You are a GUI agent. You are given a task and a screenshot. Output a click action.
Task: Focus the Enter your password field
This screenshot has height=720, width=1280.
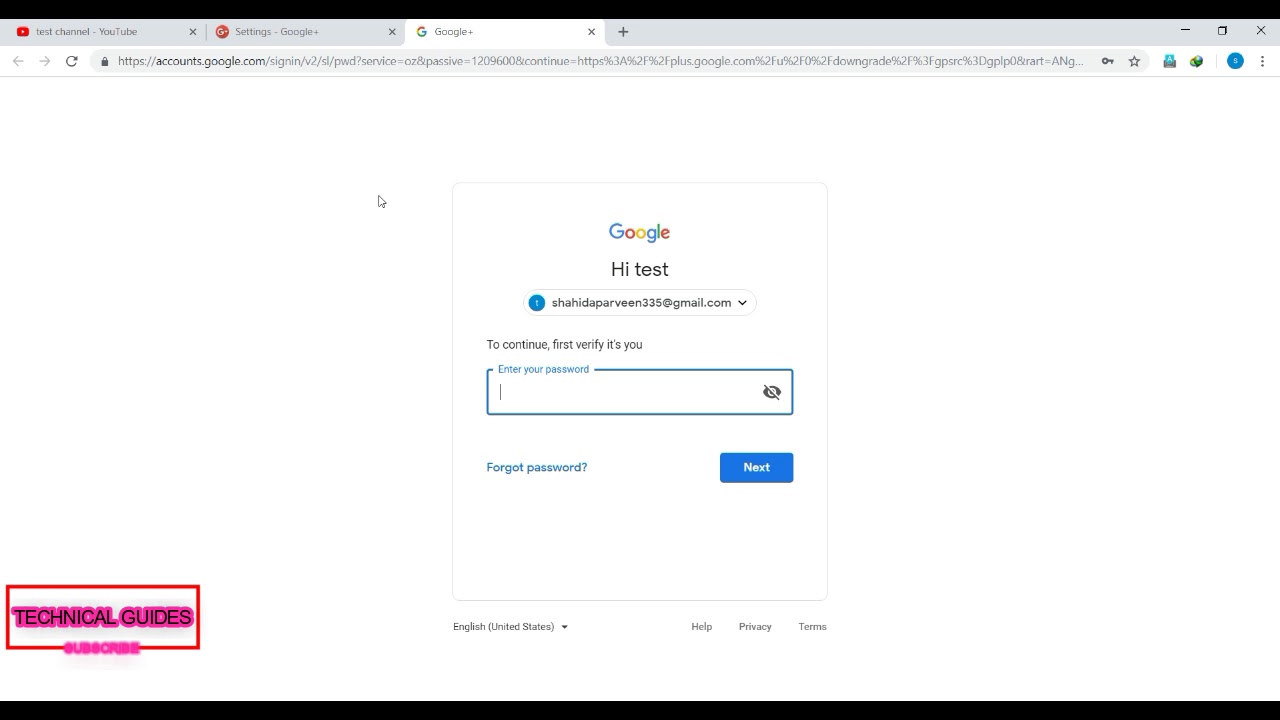pos(640,392)
